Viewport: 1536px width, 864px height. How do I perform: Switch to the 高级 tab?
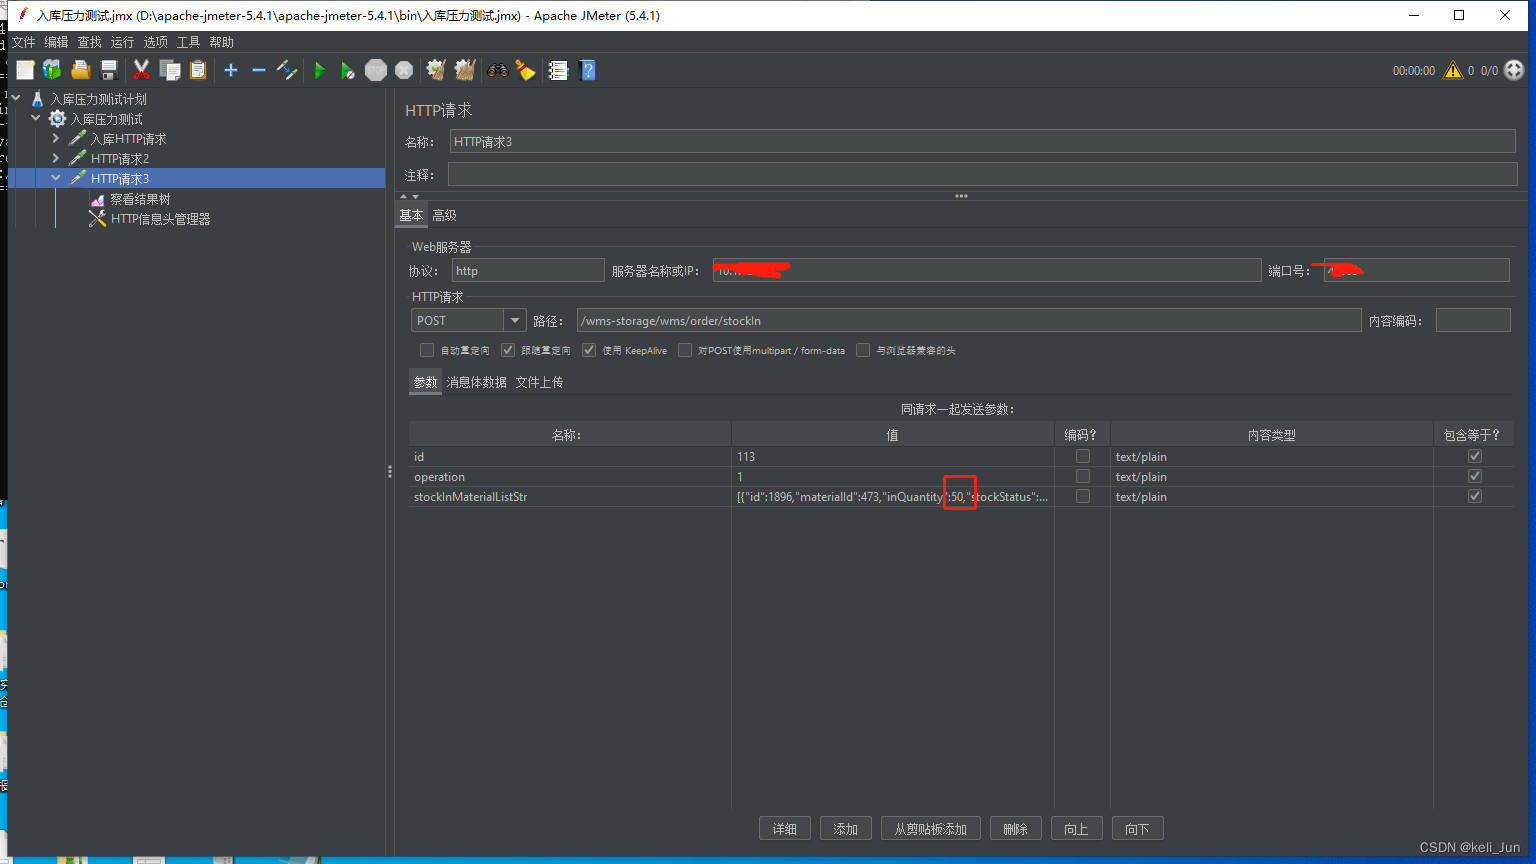pyautogui.click(x=444, y=215)
